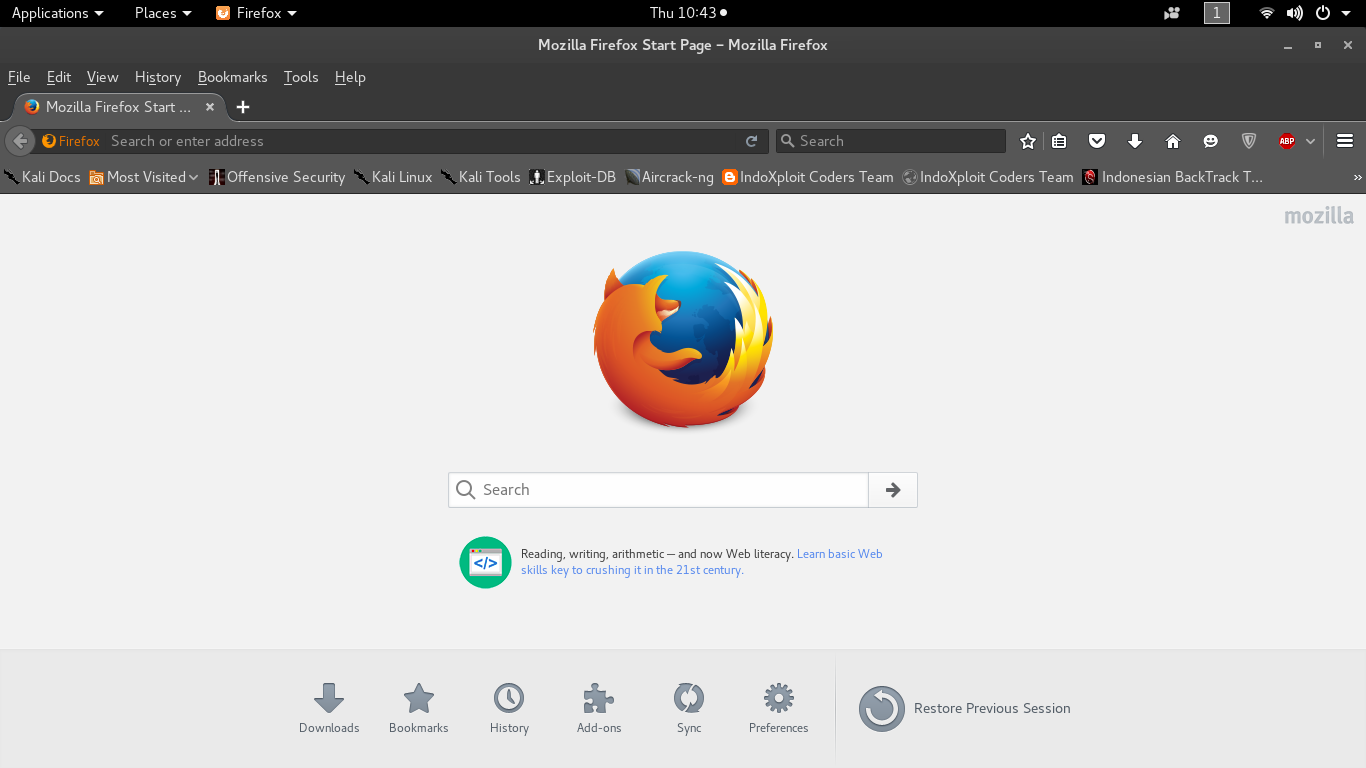Open the hamburger menu button
1366x768 pixels.
click(x=1345, y=141)
